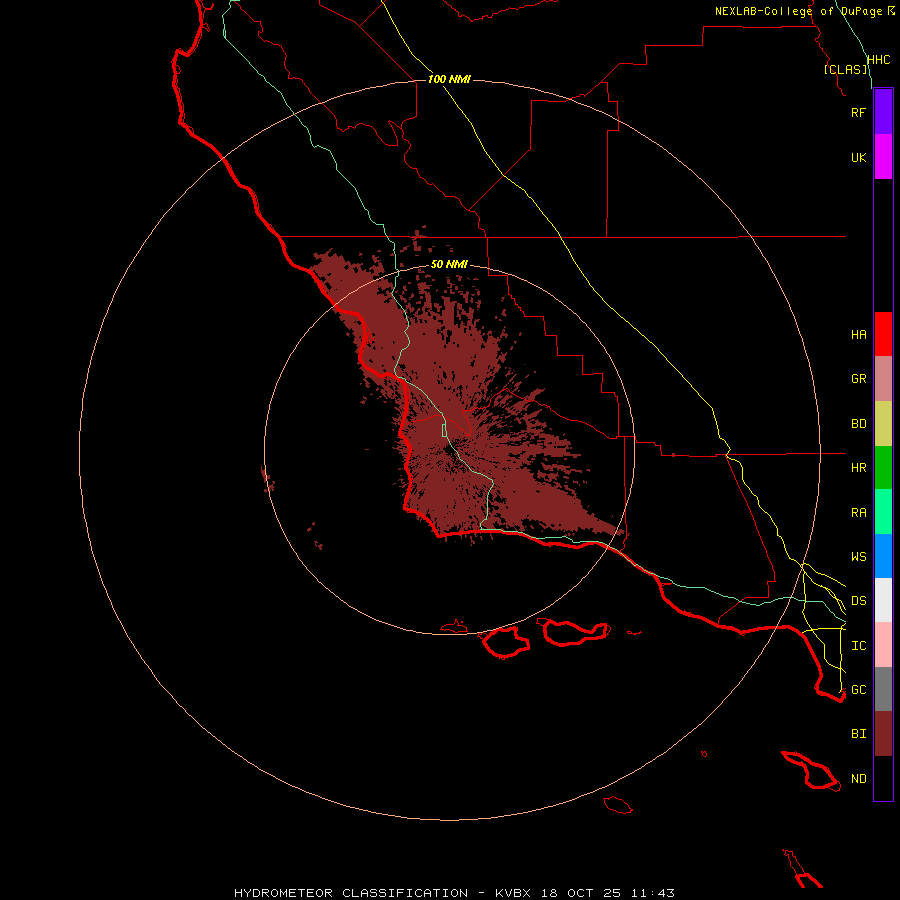Click the 'UK' legend label

tap(858, 157)
